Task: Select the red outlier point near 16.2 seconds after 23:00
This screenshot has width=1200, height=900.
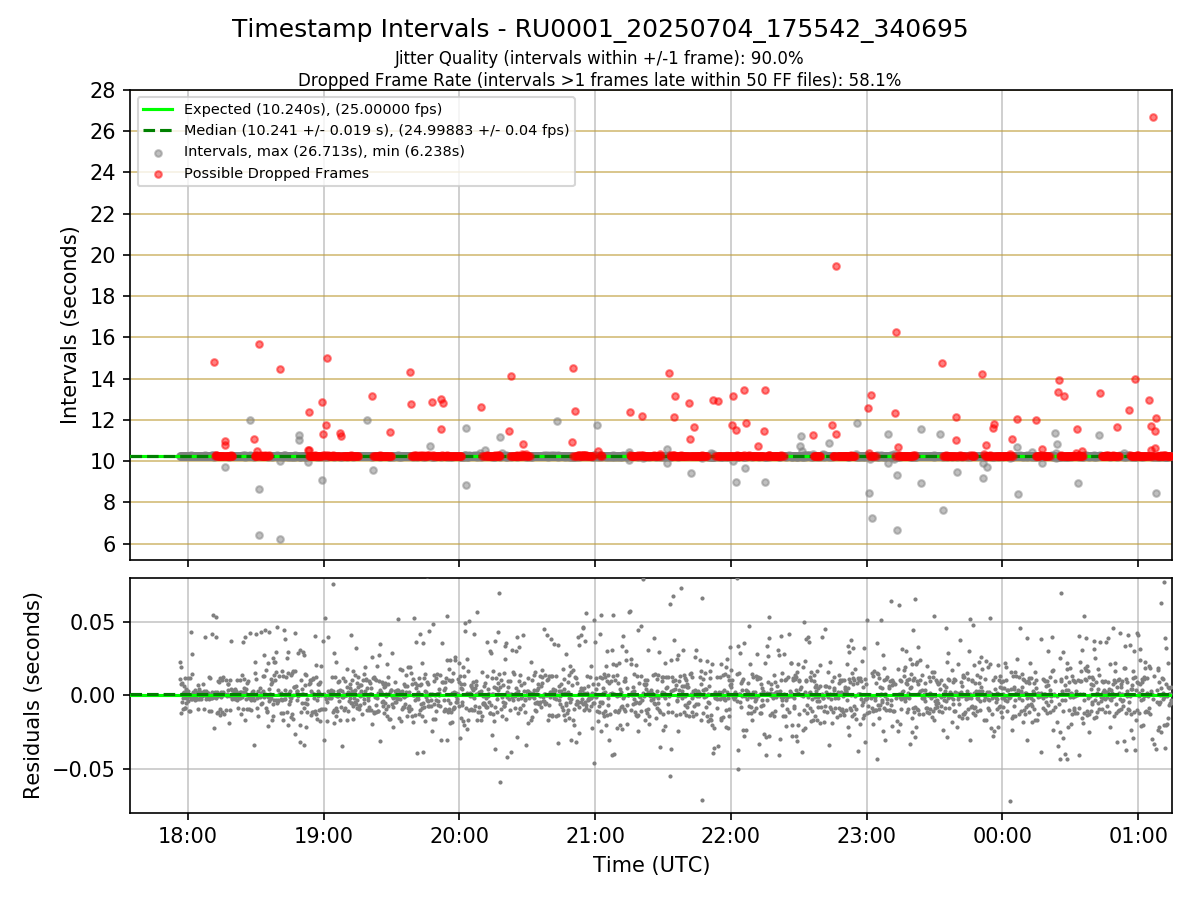Action: tap(896, 332)
